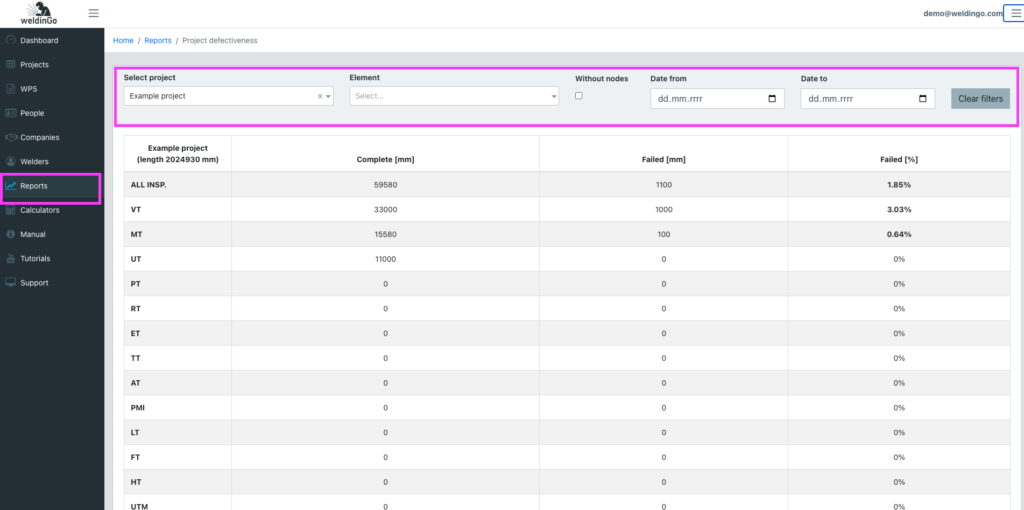Clear the Example project selection
The image size is (1024, 510).
click(319, 97)
